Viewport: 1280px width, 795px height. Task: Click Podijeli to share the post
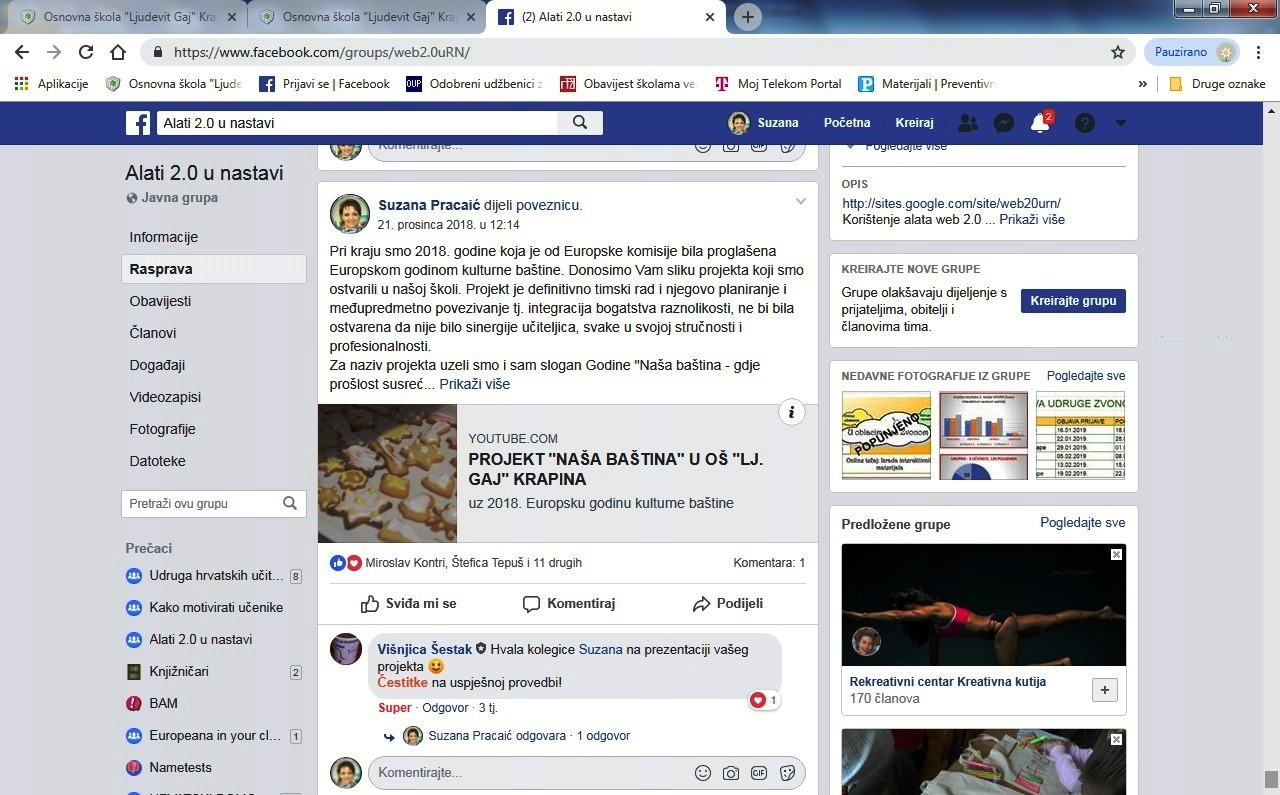[728, 604]
